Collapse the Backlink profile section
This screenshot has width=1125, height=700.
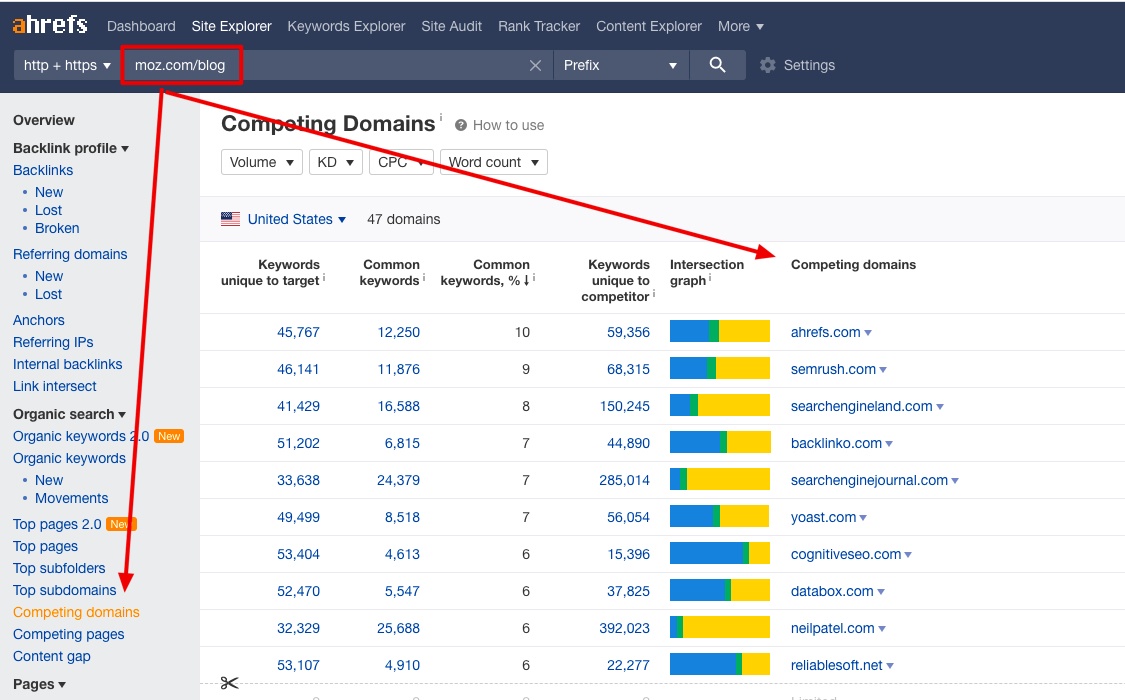tap(70, 148)
